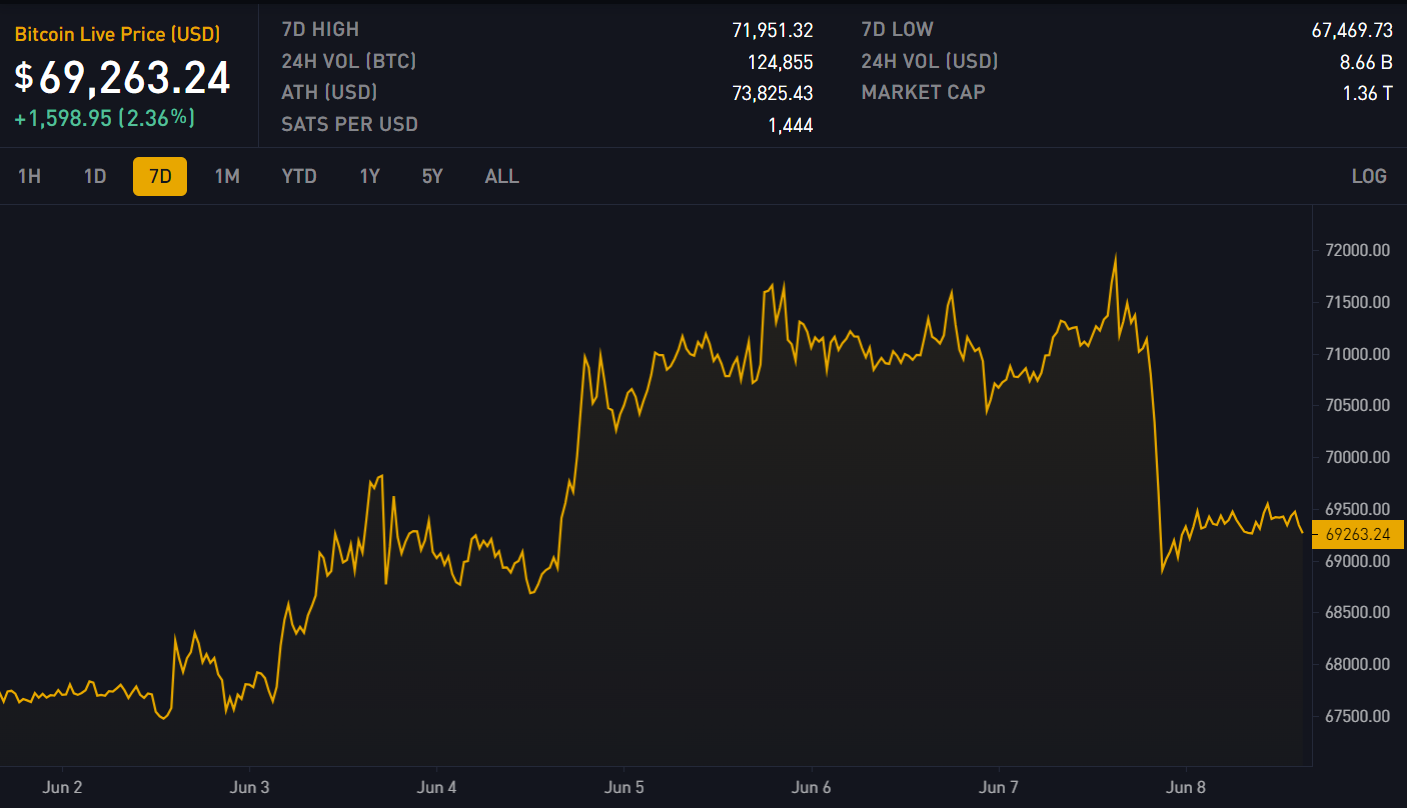Click the SATS PER USD label
Image resolution: width=1407 pixels, height=808 pixels.
350,125
